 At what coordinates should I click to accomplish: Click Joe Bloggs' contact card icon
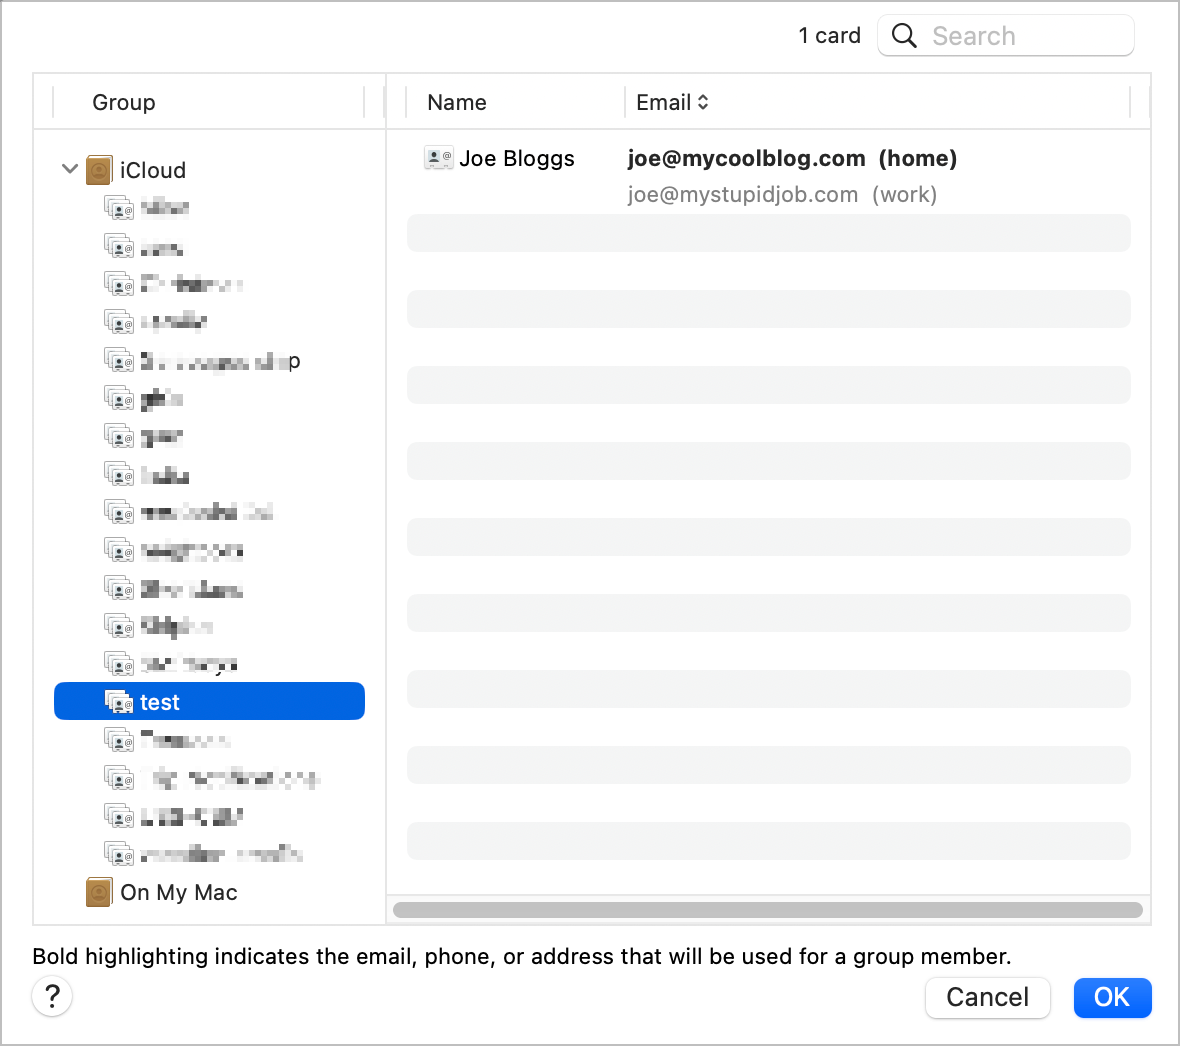(438, 158)
